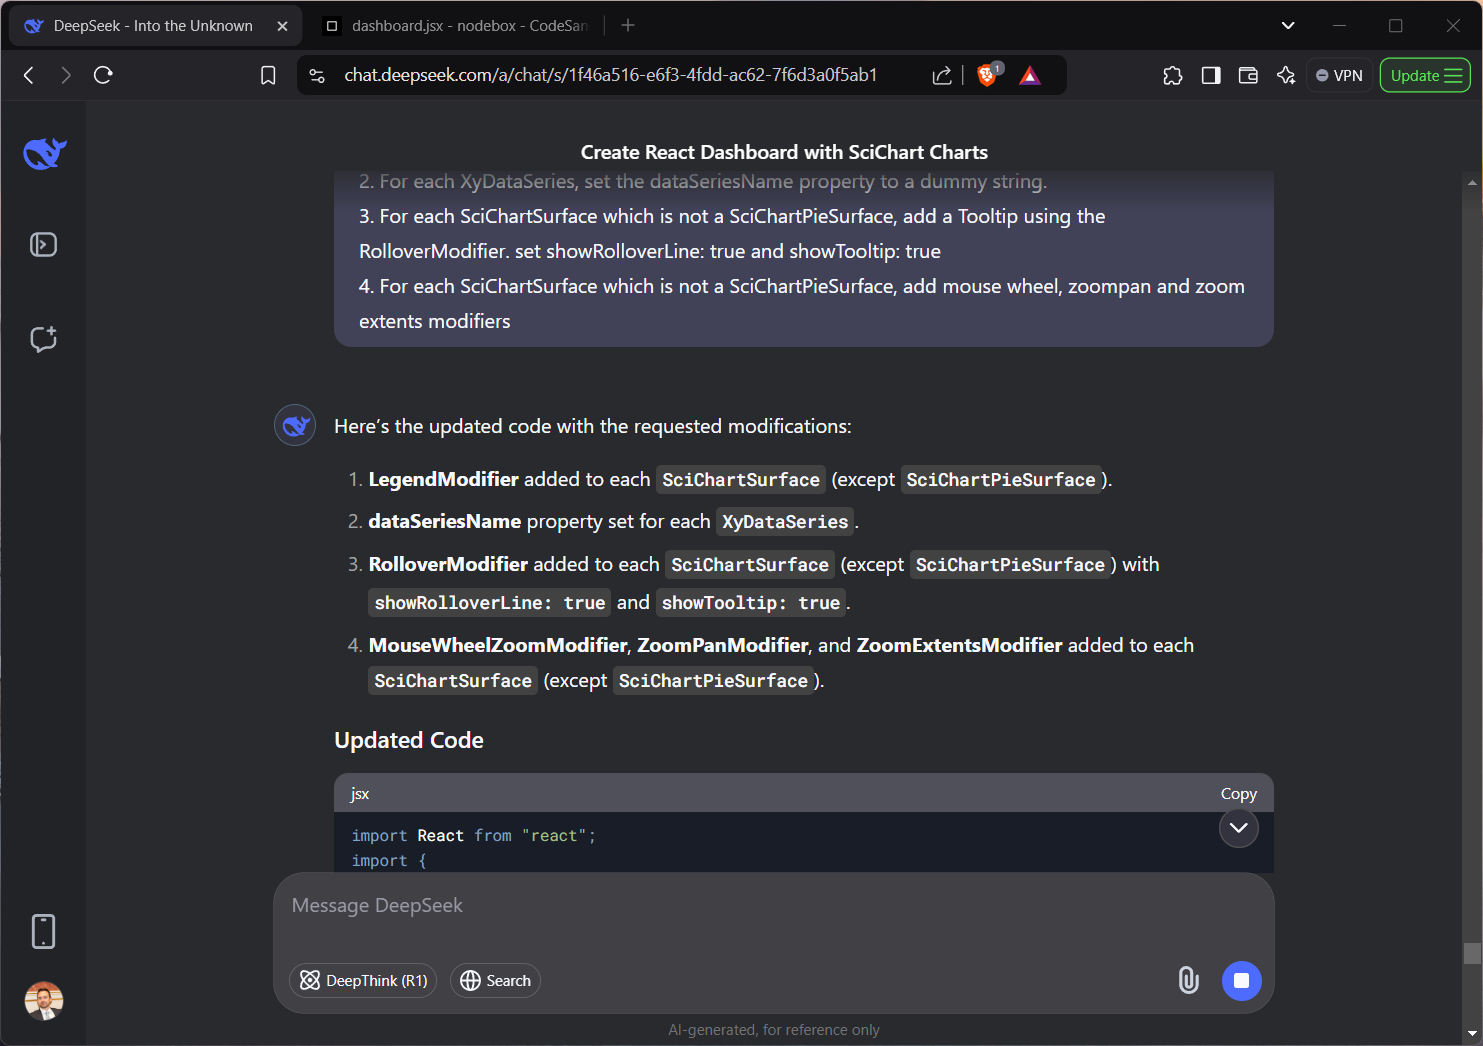
Task: Click the XyDataSeries inline code
Action: [x=785, y=522]
